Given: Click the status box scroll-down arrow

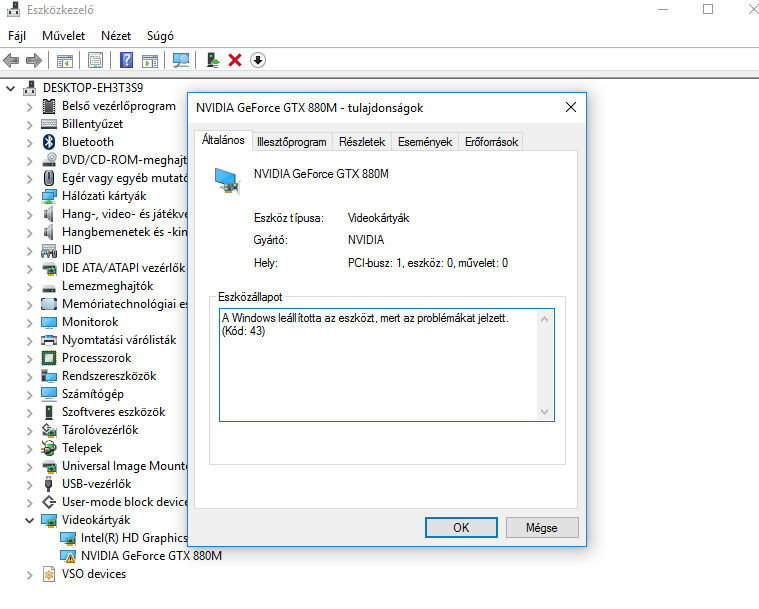Looking at the screenshot, I should click(544, 411).
